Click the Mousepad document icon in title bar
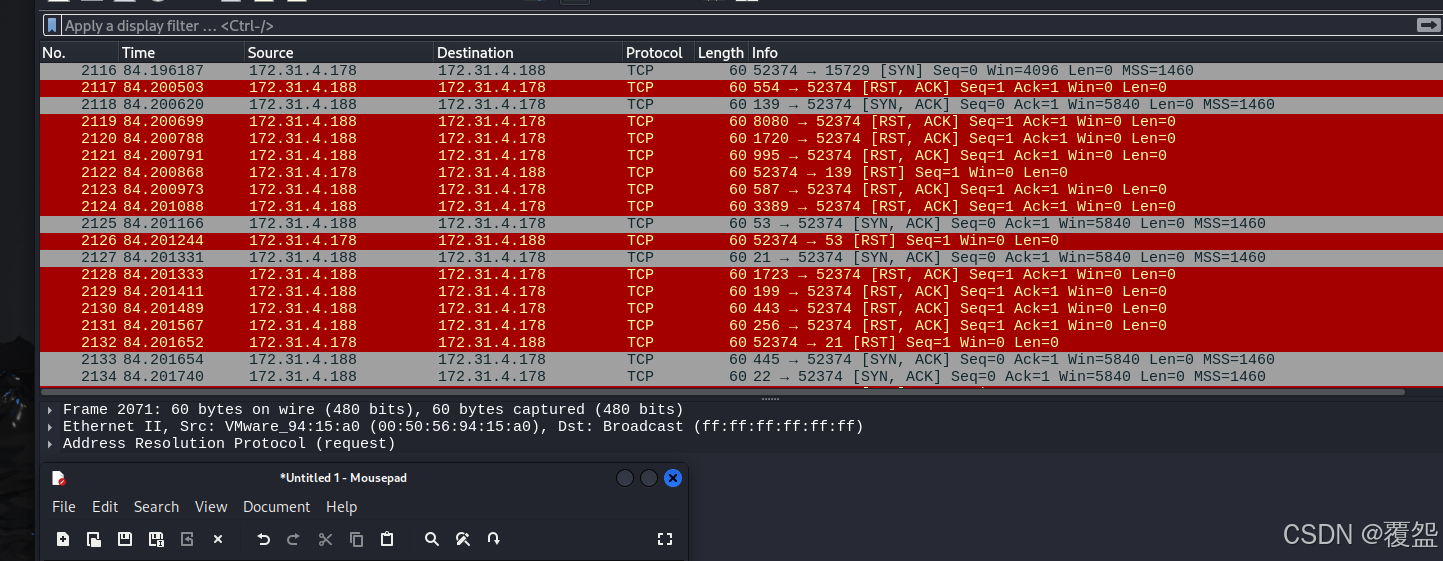The height and width of the screenshot is (561, 1443). pyautogui.click(x=59, y=478)
